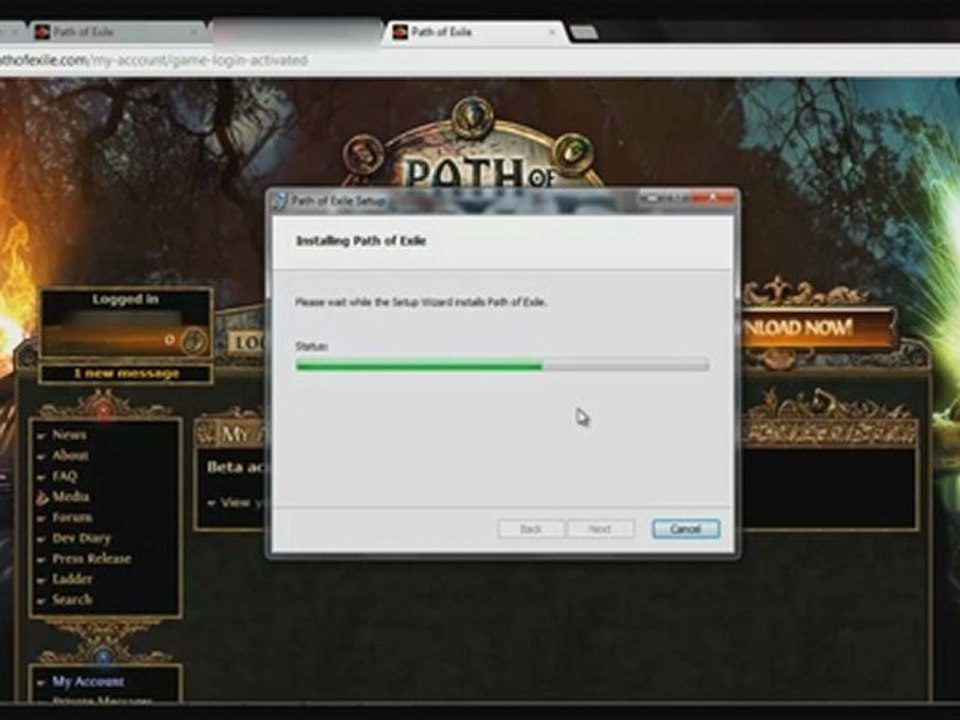Open the Ladder link in sidebar
This screenshot has height=720, width=960.
(x=72, y=579)
